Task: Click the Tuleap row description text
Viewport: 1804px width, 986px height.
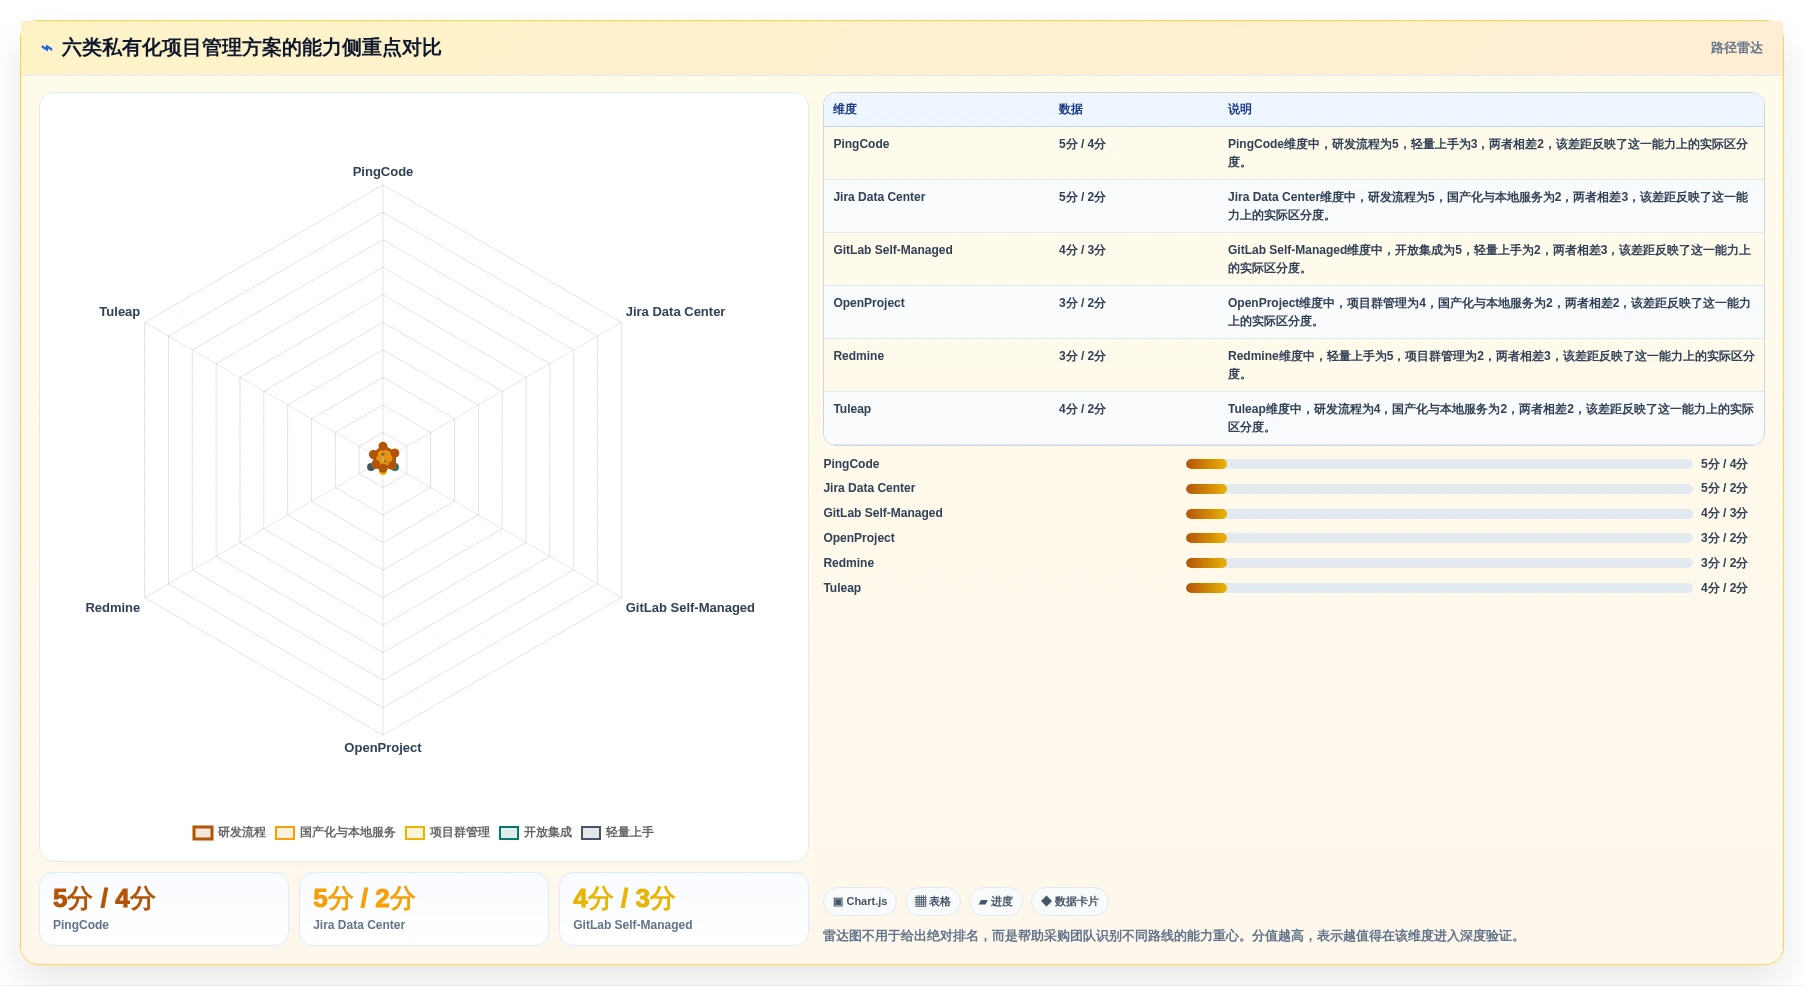Action: 1491,418
